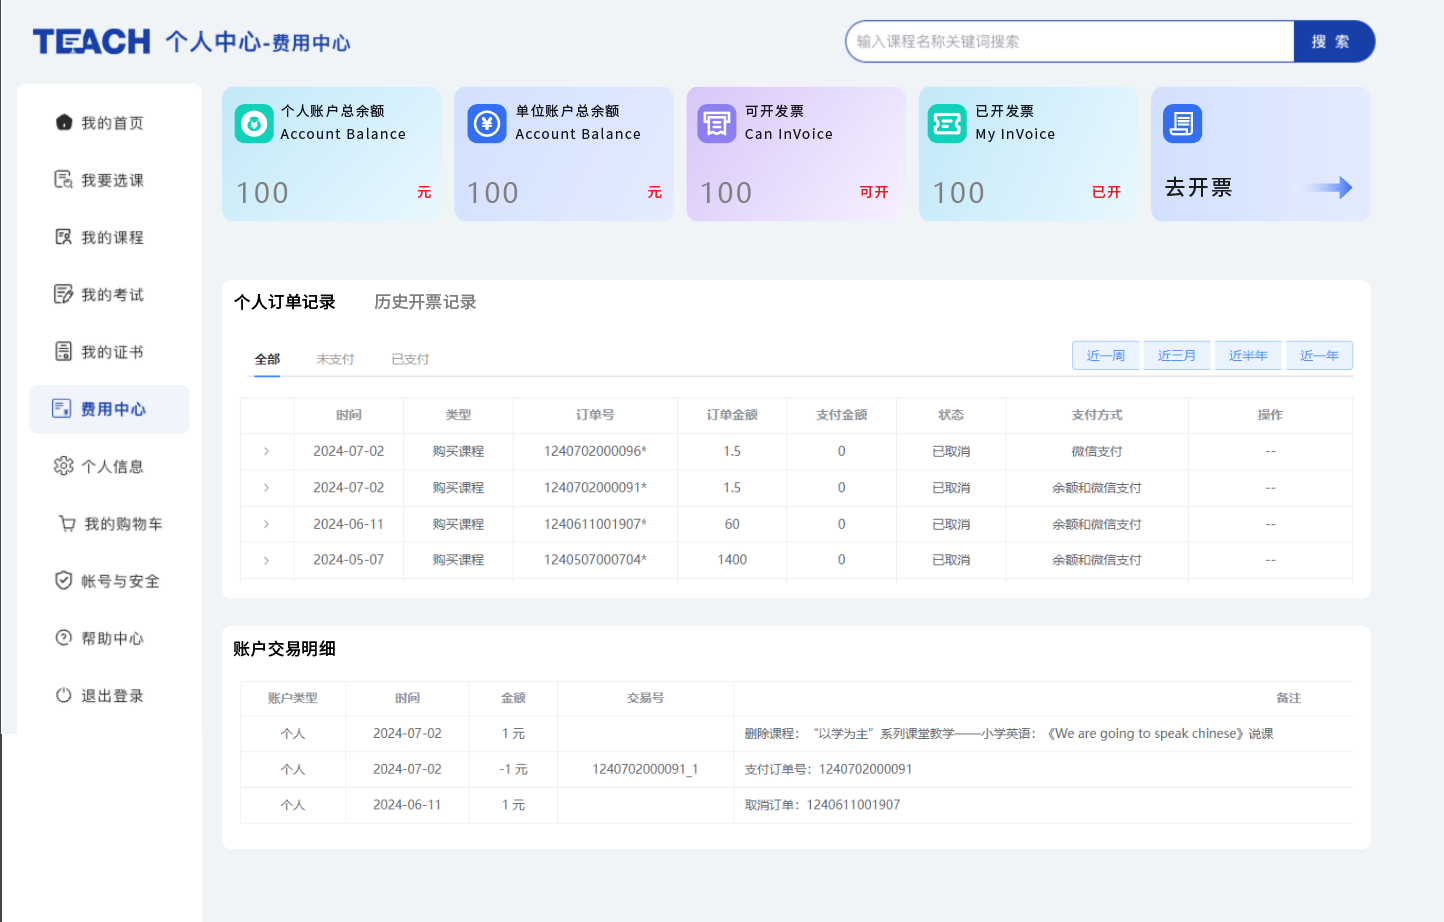Click the question mark icon beside 帮助中心
The width and height of the screenshot is (1444, 922).
pos(63,638)
